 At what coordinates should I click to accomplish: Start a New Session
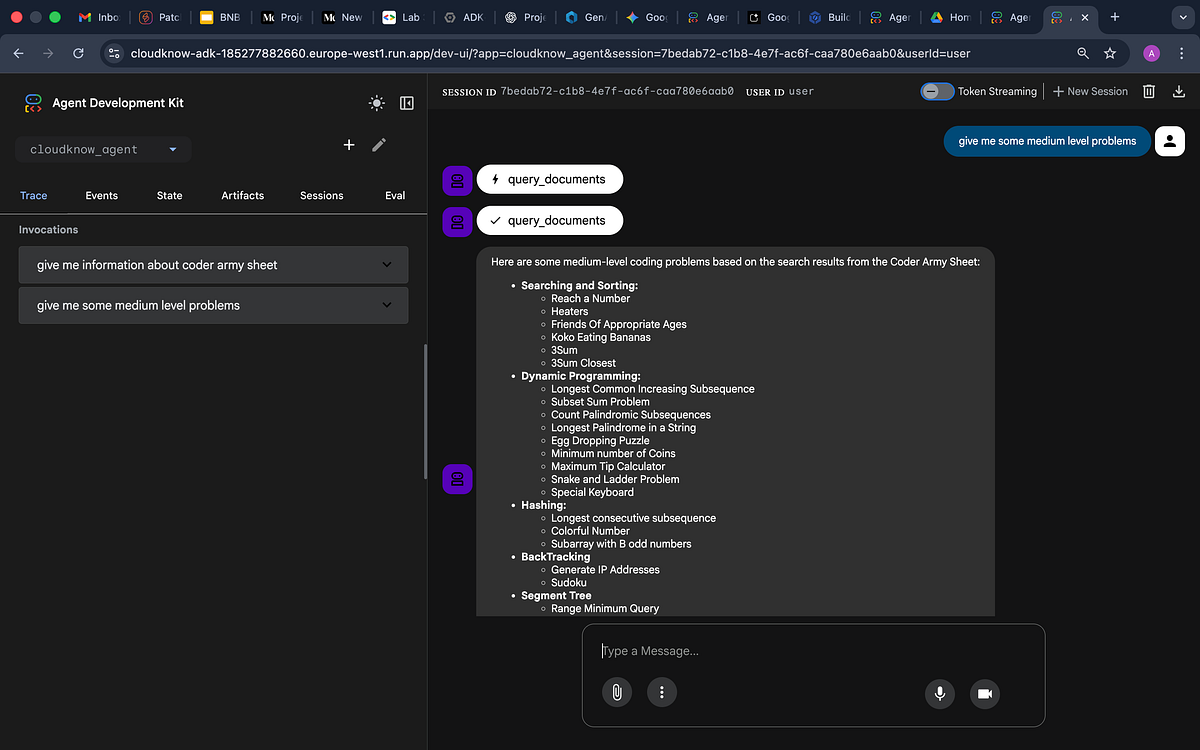[1090, 91]
